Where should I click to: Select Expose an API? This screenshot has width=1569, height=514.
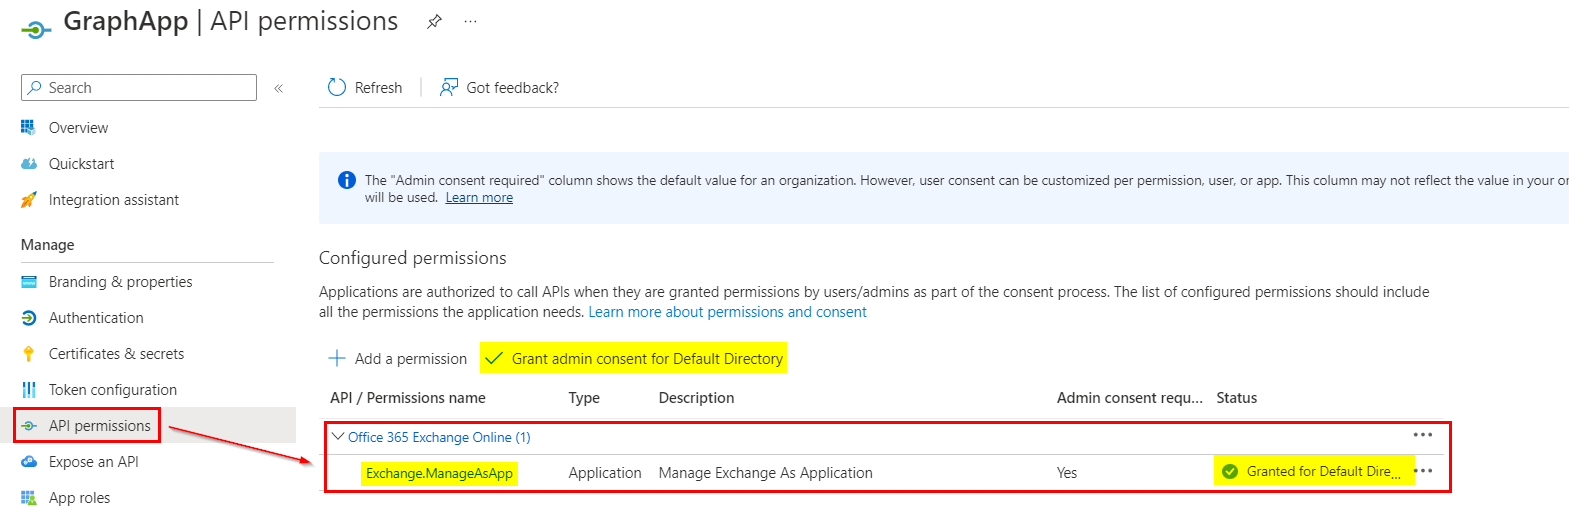pyautogui.click(x=93, y=462)
